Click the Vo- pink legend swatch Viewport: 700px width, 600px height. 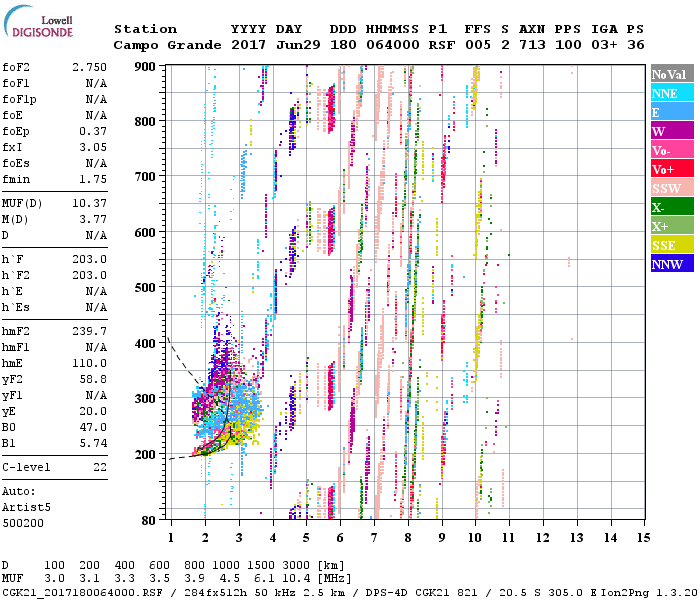pyautogui.click(x=671, y=150)
